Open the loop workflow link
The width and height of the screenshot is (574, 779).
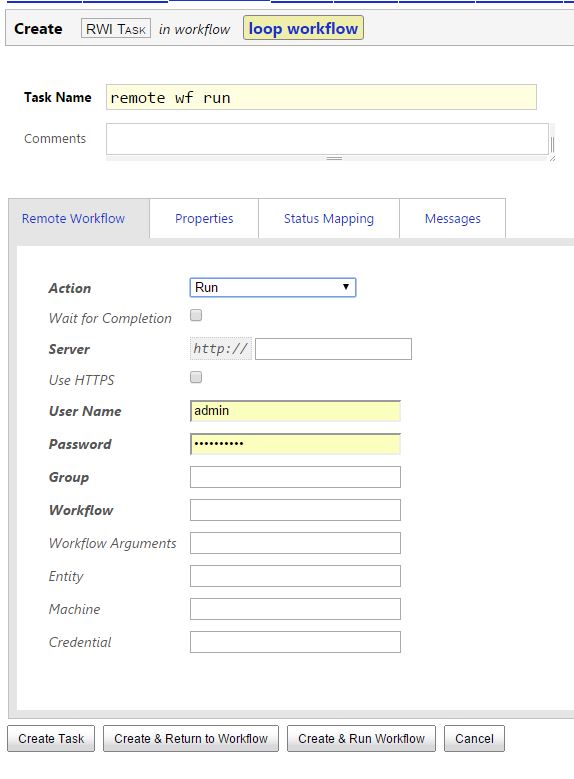[303, 28]
